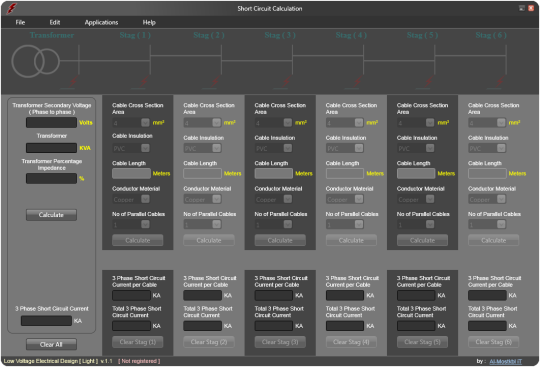Click the red lightning app icon in title bar

pos(11,8)
